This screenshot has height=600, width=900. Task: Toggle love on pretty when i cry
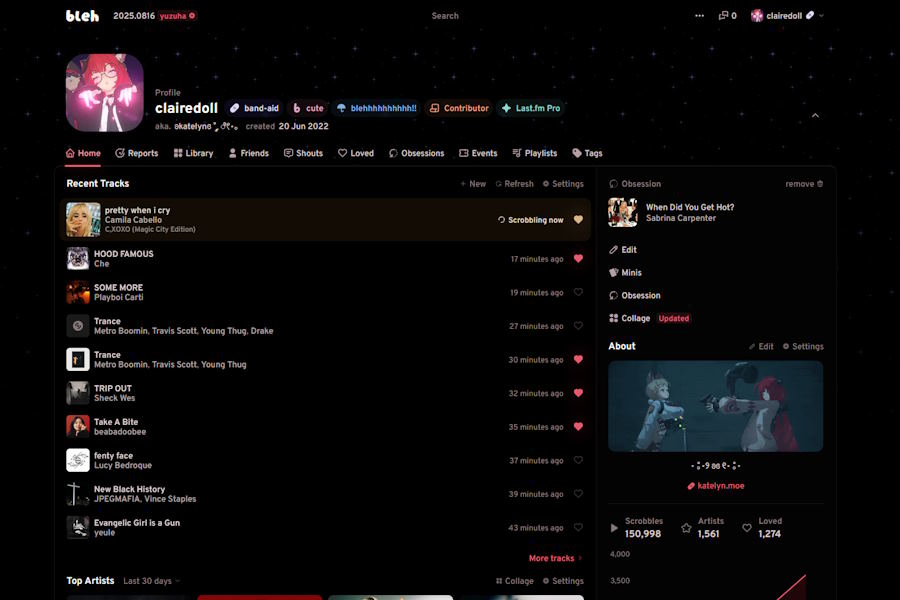pyautogui.click(x=578, y=219)
